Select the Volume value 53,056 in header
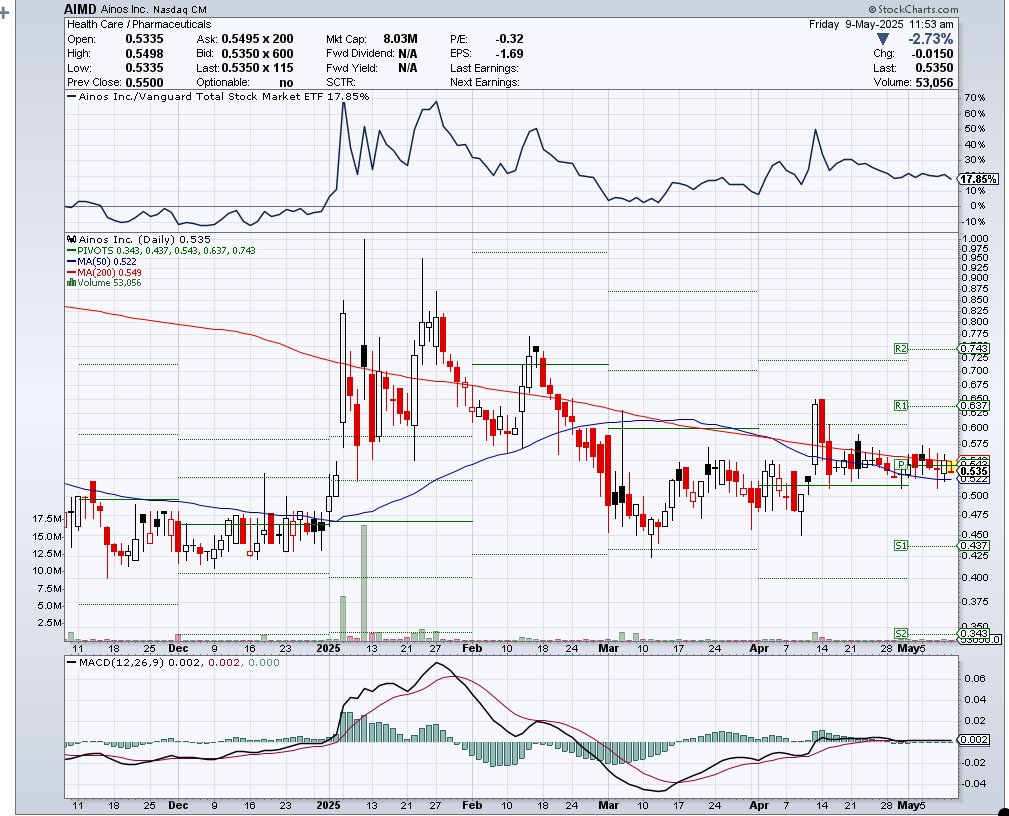This screenshot has height=816, width=1009. click(x=934, y=82)
